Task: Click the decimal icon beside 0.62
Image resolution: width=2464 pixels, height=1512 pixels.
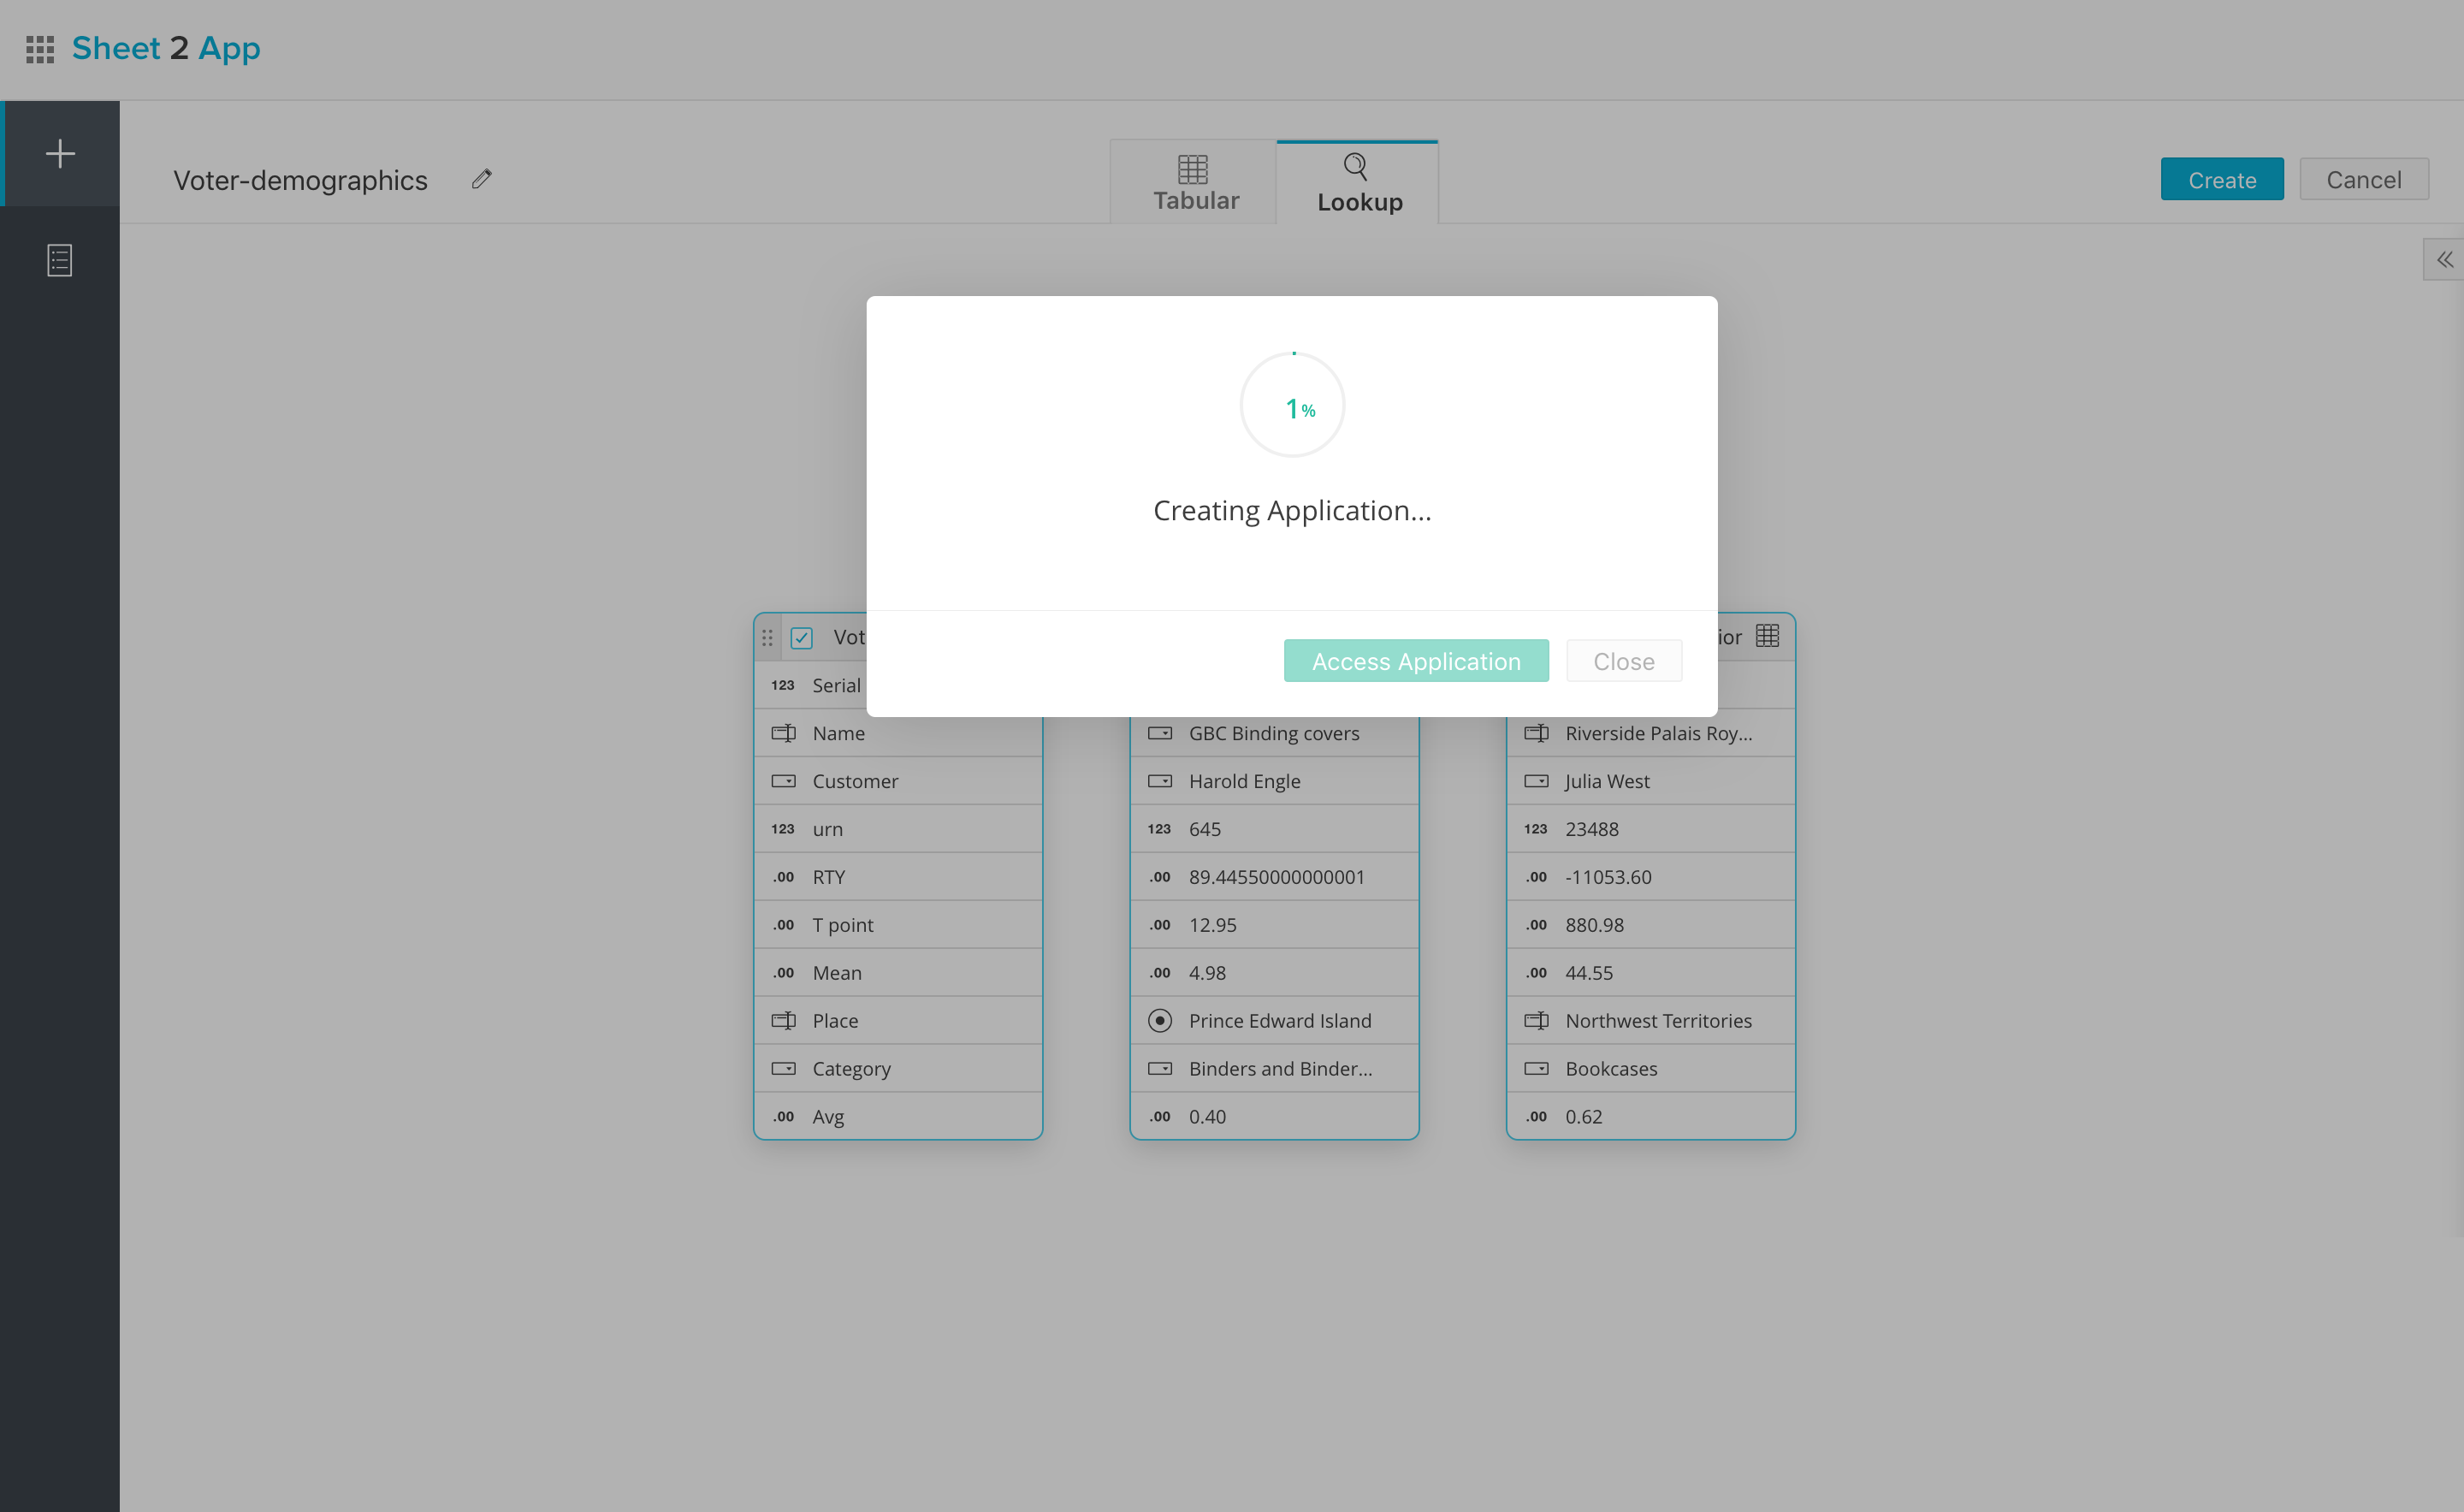Action: tap(1536, 1117)
